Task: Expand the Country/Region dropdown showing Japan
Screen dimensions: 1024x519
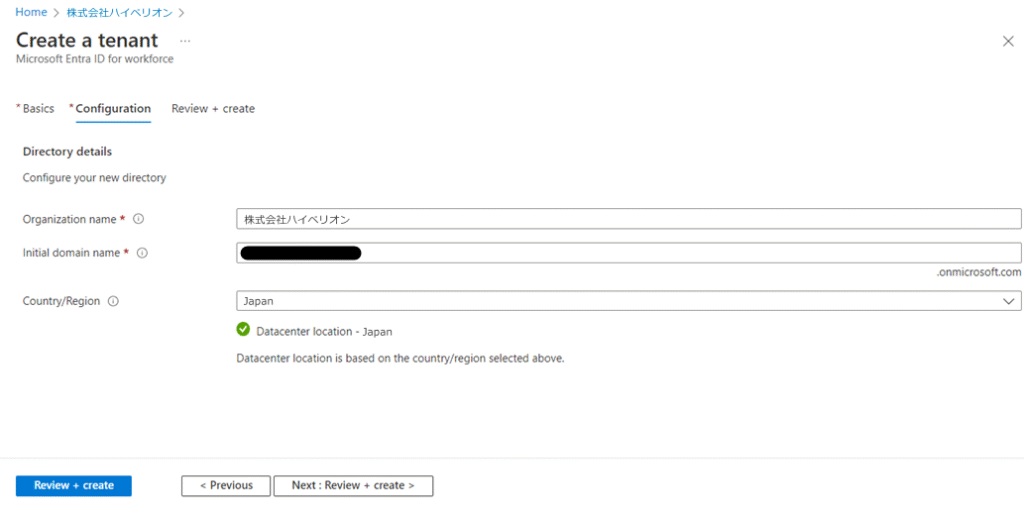Action: [x=628, y=301]
